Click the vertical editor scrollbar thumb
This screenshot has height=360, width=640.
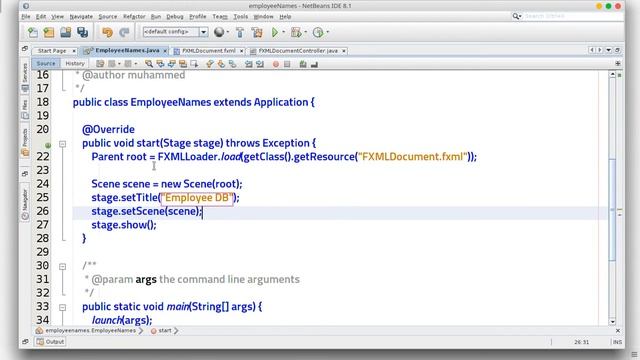(612, 210)
